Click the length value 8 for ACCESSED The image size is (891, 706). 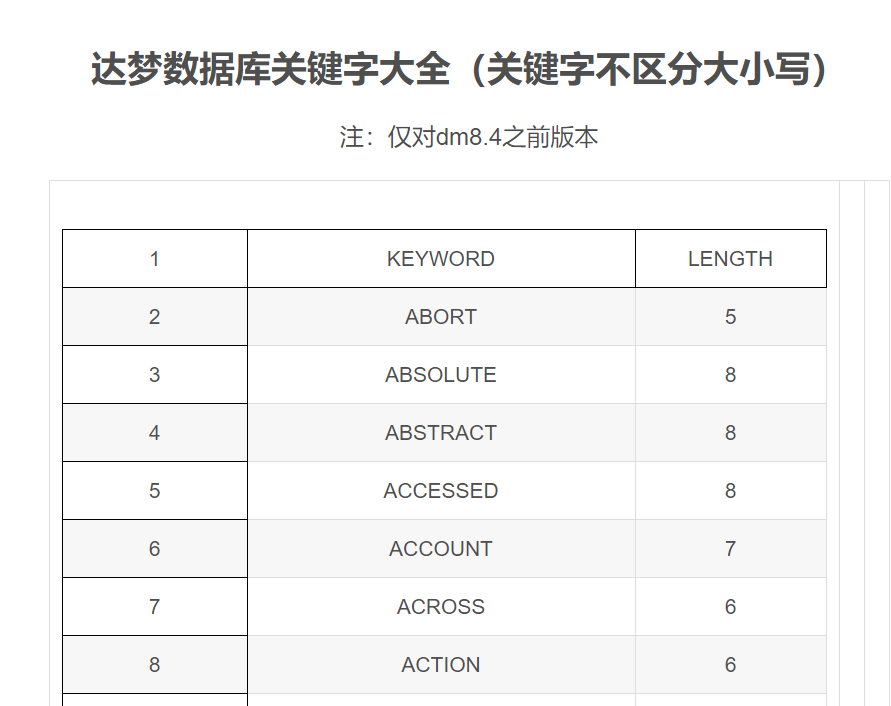[730, 491]
